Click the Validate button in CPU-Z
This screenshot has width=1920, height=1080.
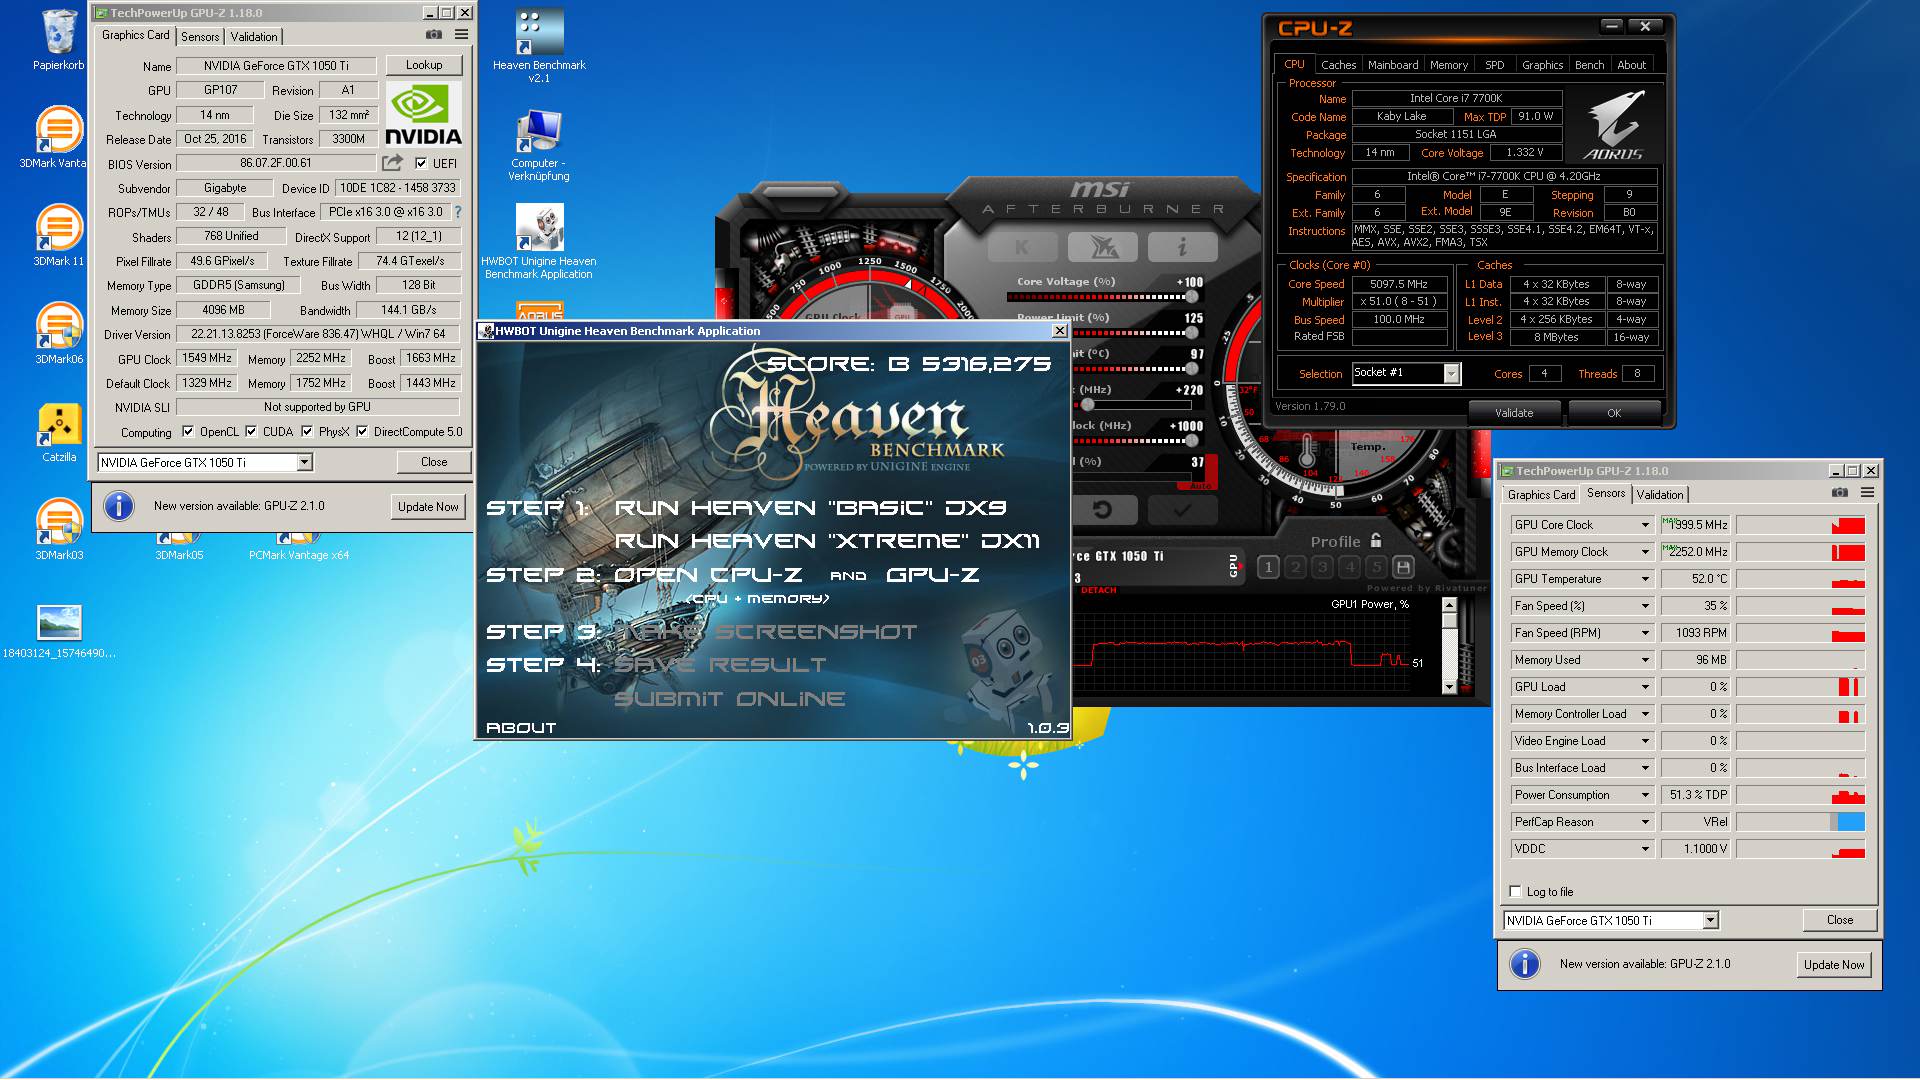[1514, 412]
